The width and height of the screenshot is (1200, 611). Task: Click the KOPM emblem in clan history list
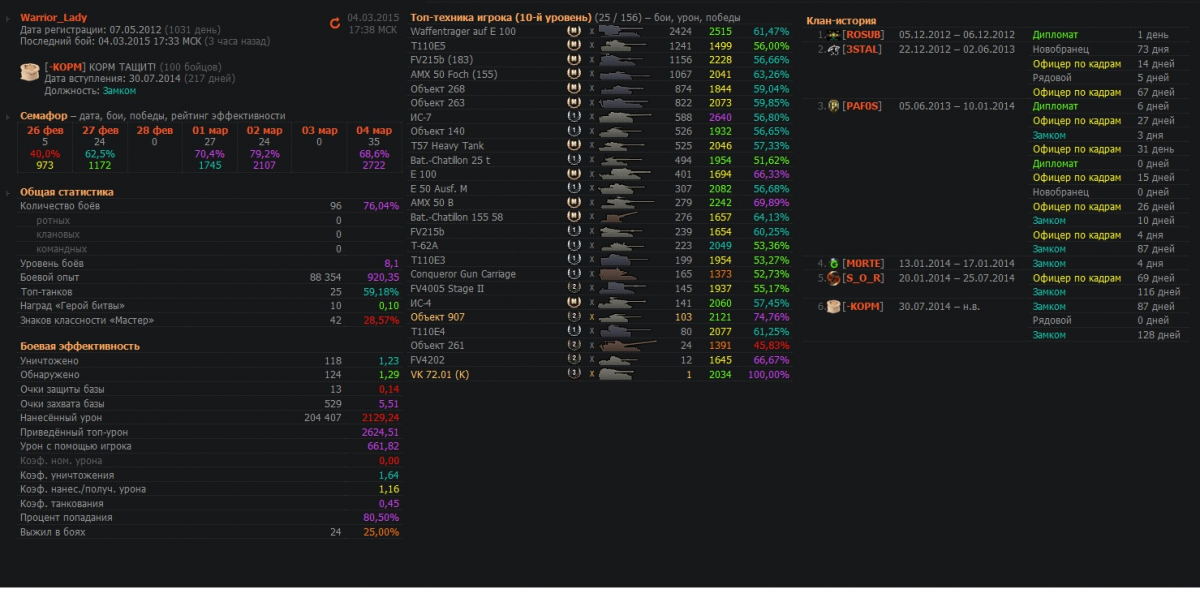click(833, 306)
